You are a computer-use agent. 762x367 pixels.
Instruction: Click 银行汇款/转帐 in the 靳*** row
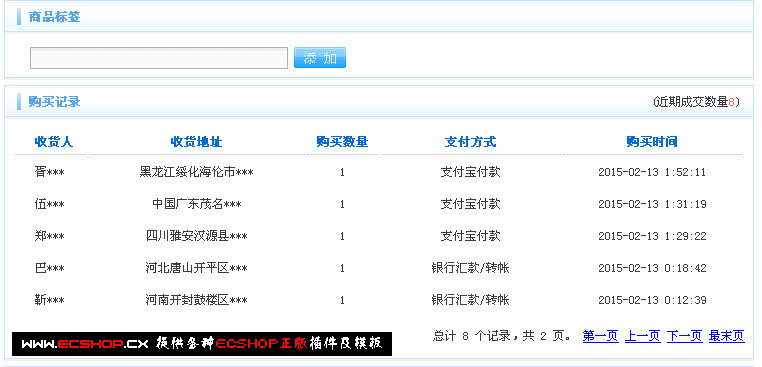470,300
